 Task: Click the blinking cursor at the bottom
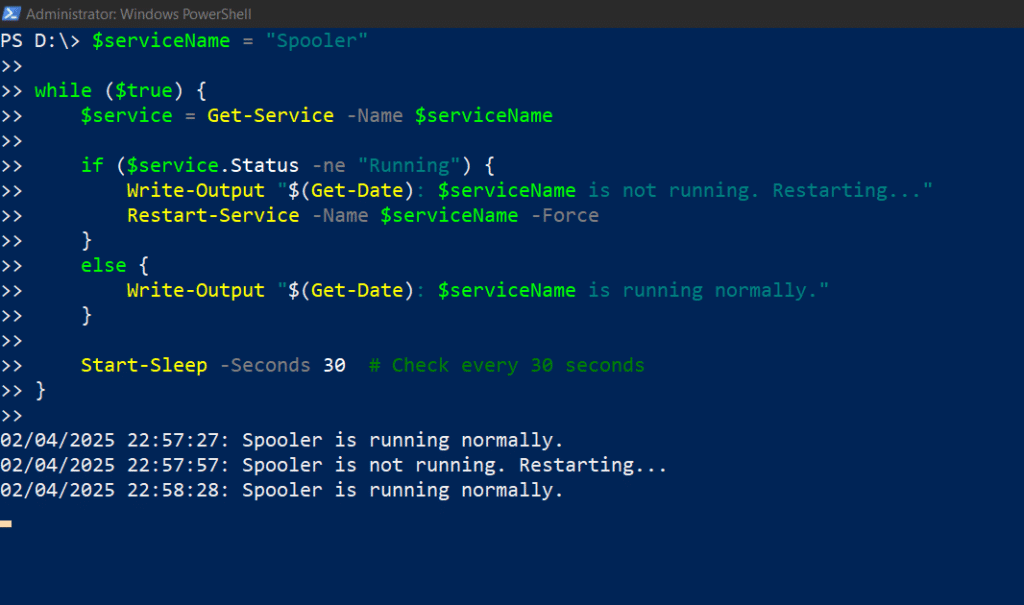[6, 523]
